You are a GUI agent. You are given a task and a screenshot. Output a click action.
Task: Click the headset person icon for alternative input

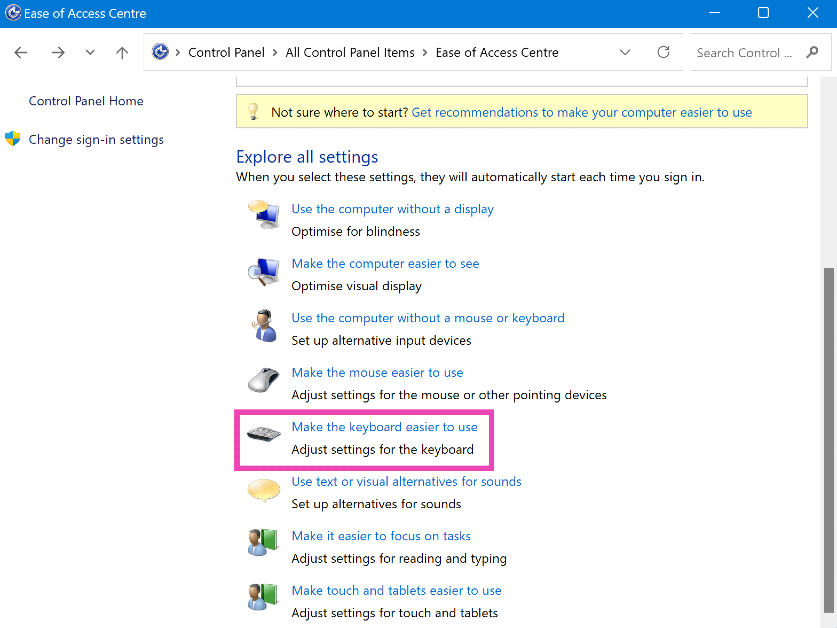pos(263,325)
